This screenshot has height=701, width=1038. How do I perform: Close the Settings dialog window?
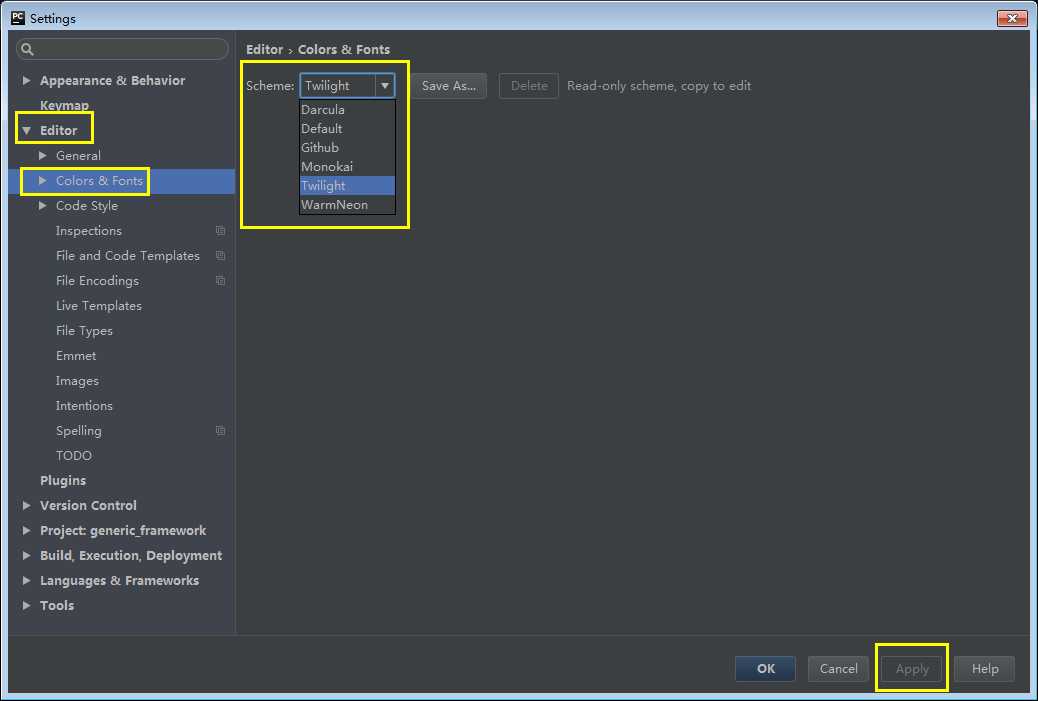coord(1012,18)
